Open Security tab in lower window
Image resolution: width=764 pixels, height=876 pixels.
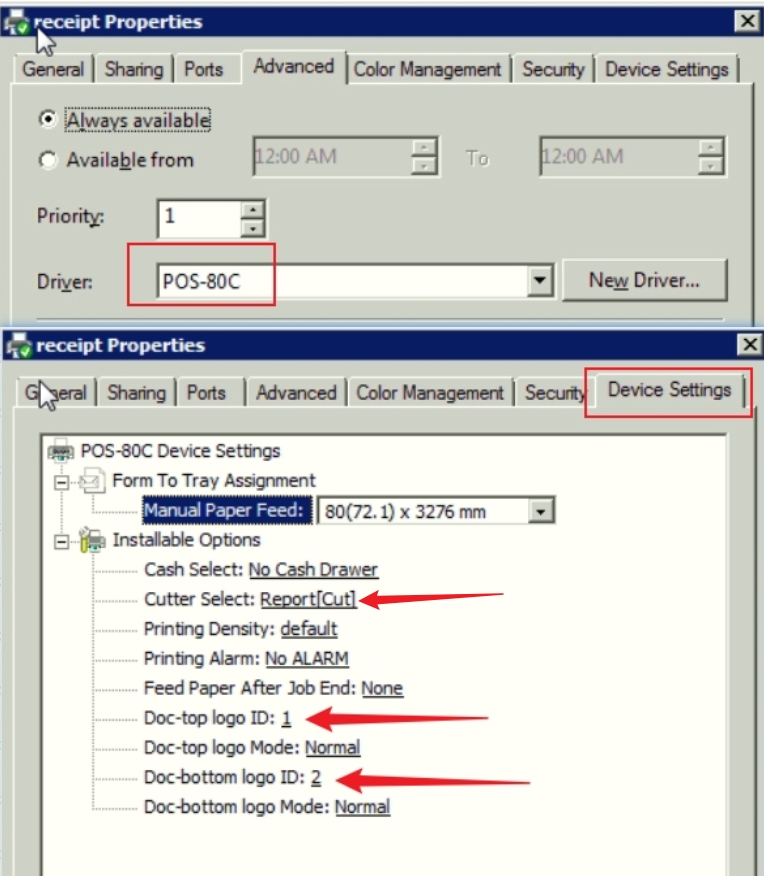click(x=554, y=393)
